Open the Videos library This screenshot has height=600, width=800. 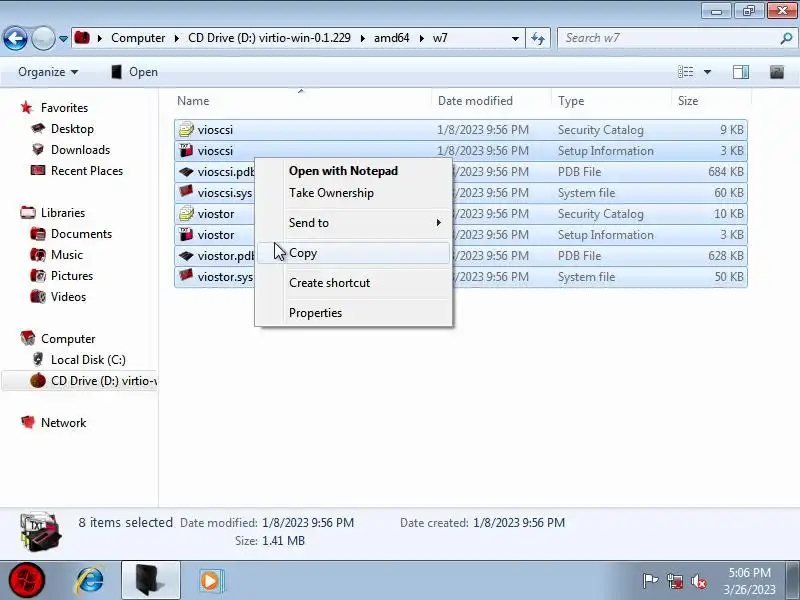pyautogui.click(x=68, y=296)
